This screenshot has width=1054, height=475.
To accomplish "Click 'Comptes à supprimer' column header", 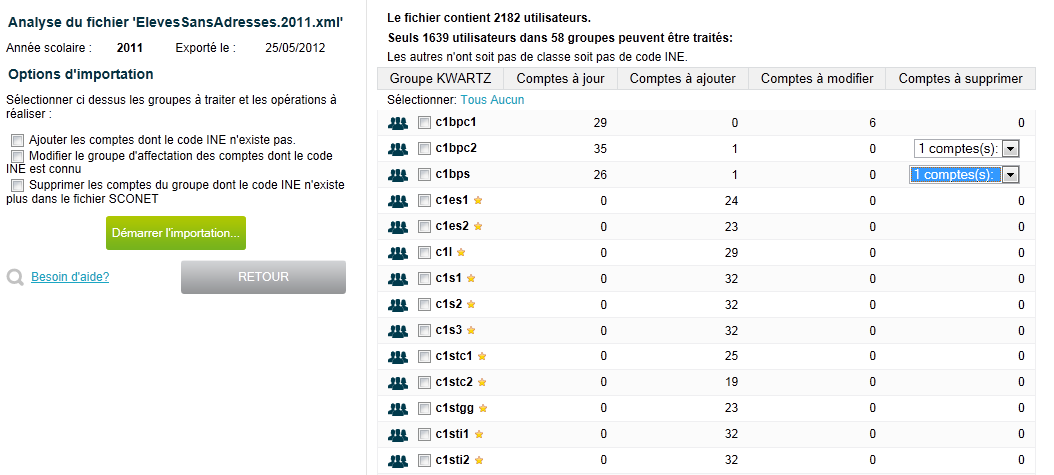I will click(x=961, y=79).
